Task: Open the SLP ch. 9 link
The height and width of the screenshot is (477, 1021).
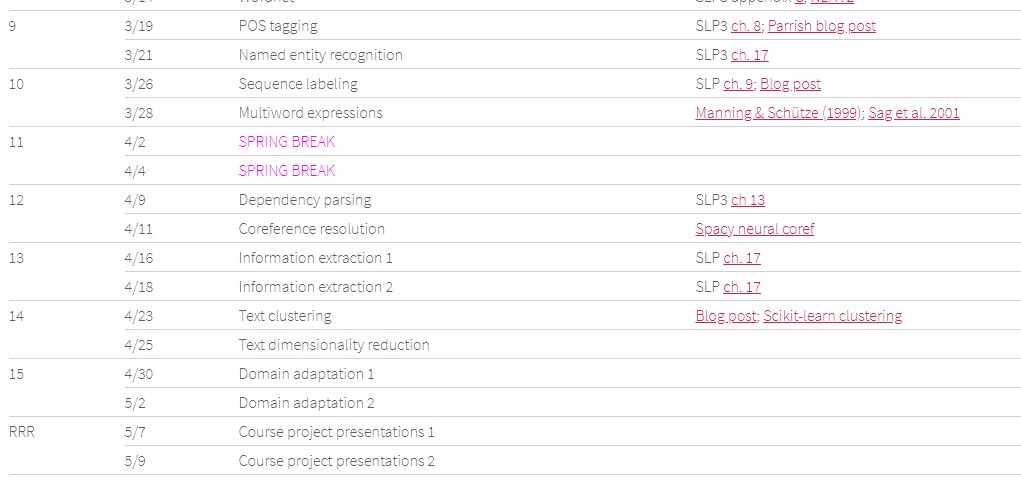Action: [x=738, y=84]
